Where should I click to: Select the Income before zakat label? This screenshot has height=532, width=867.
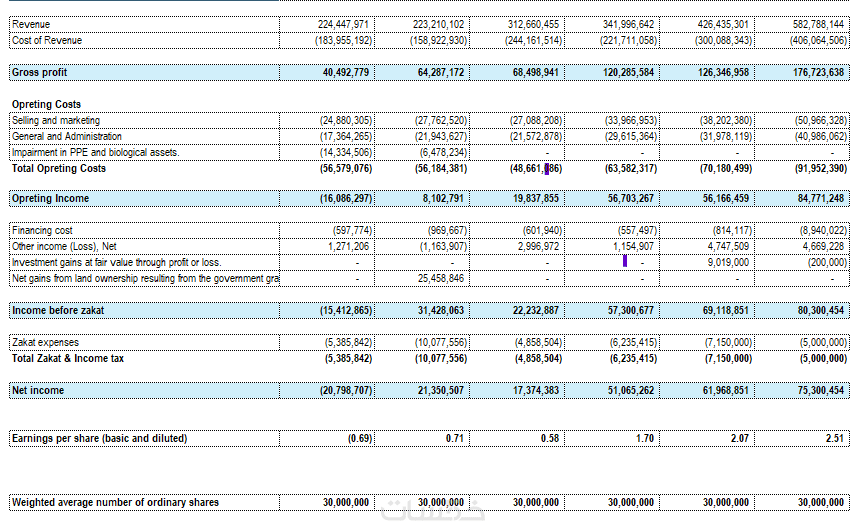tap(58, 311)
